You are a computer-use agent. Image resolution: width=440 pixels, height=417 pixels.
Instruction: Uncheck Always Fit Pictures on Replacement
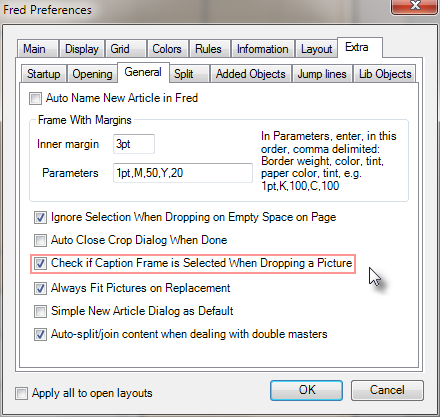tap(40, 288)
